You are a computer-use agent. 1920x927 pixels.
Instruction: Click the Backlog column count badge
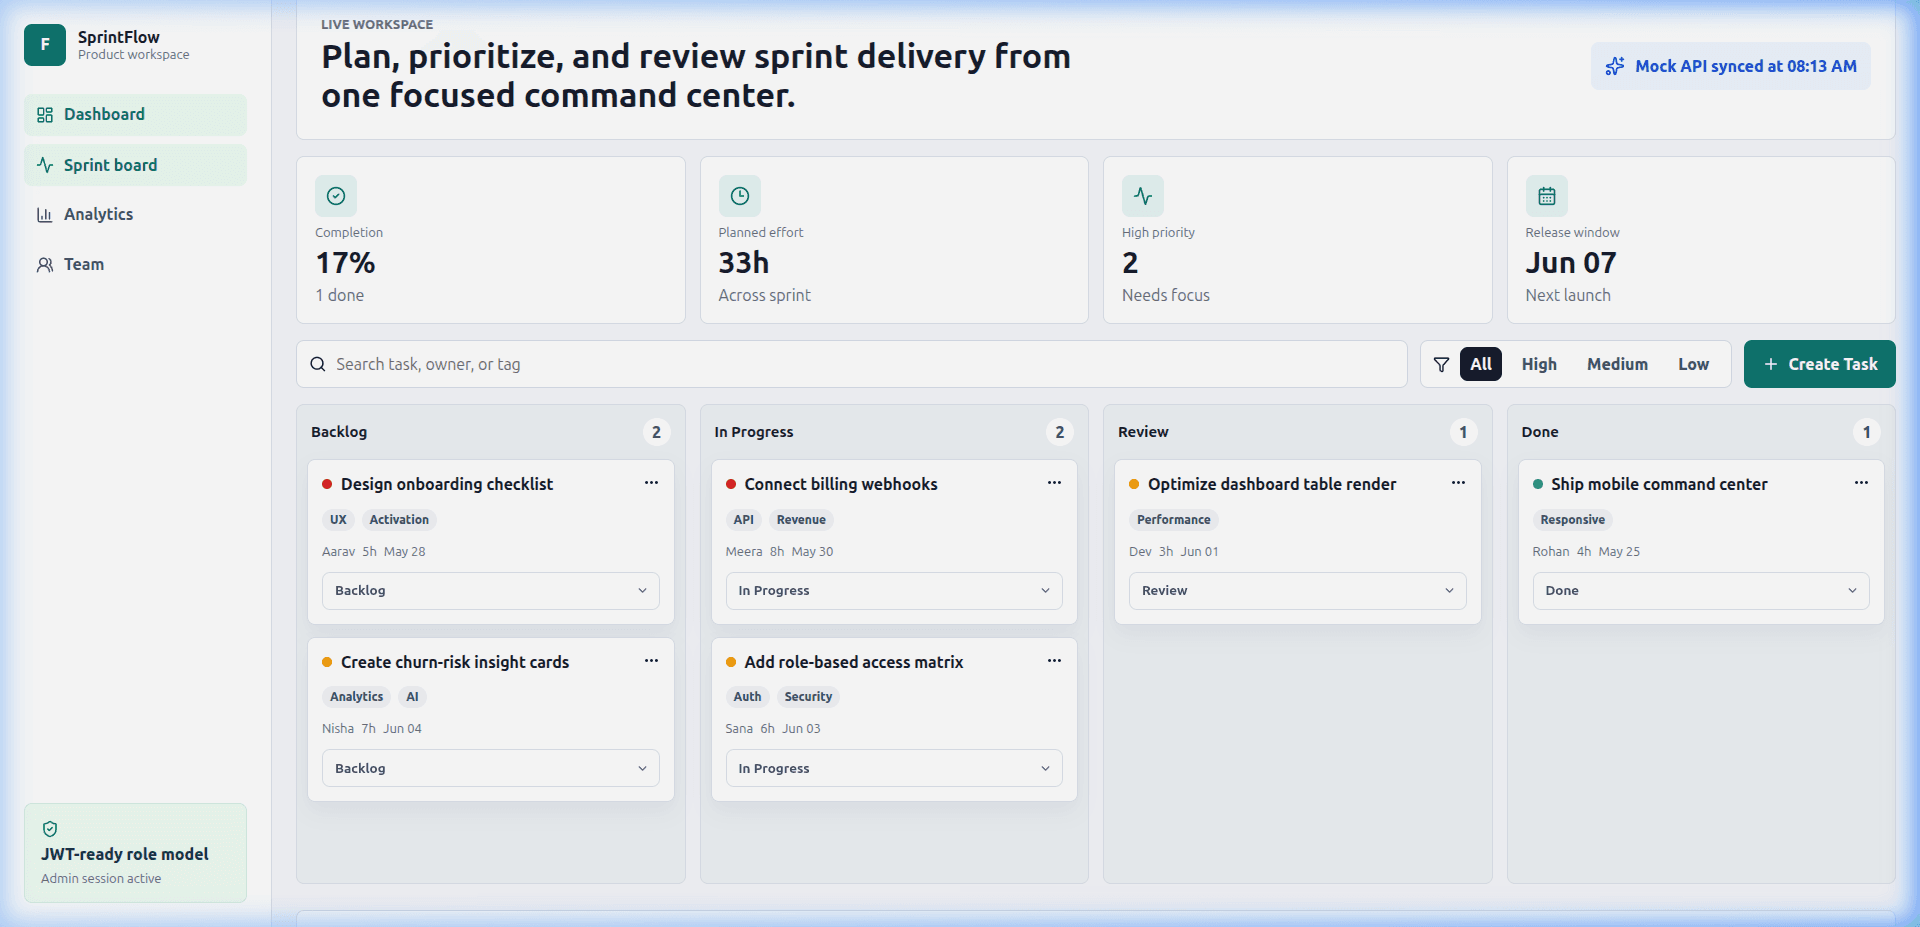click(656, 432)
